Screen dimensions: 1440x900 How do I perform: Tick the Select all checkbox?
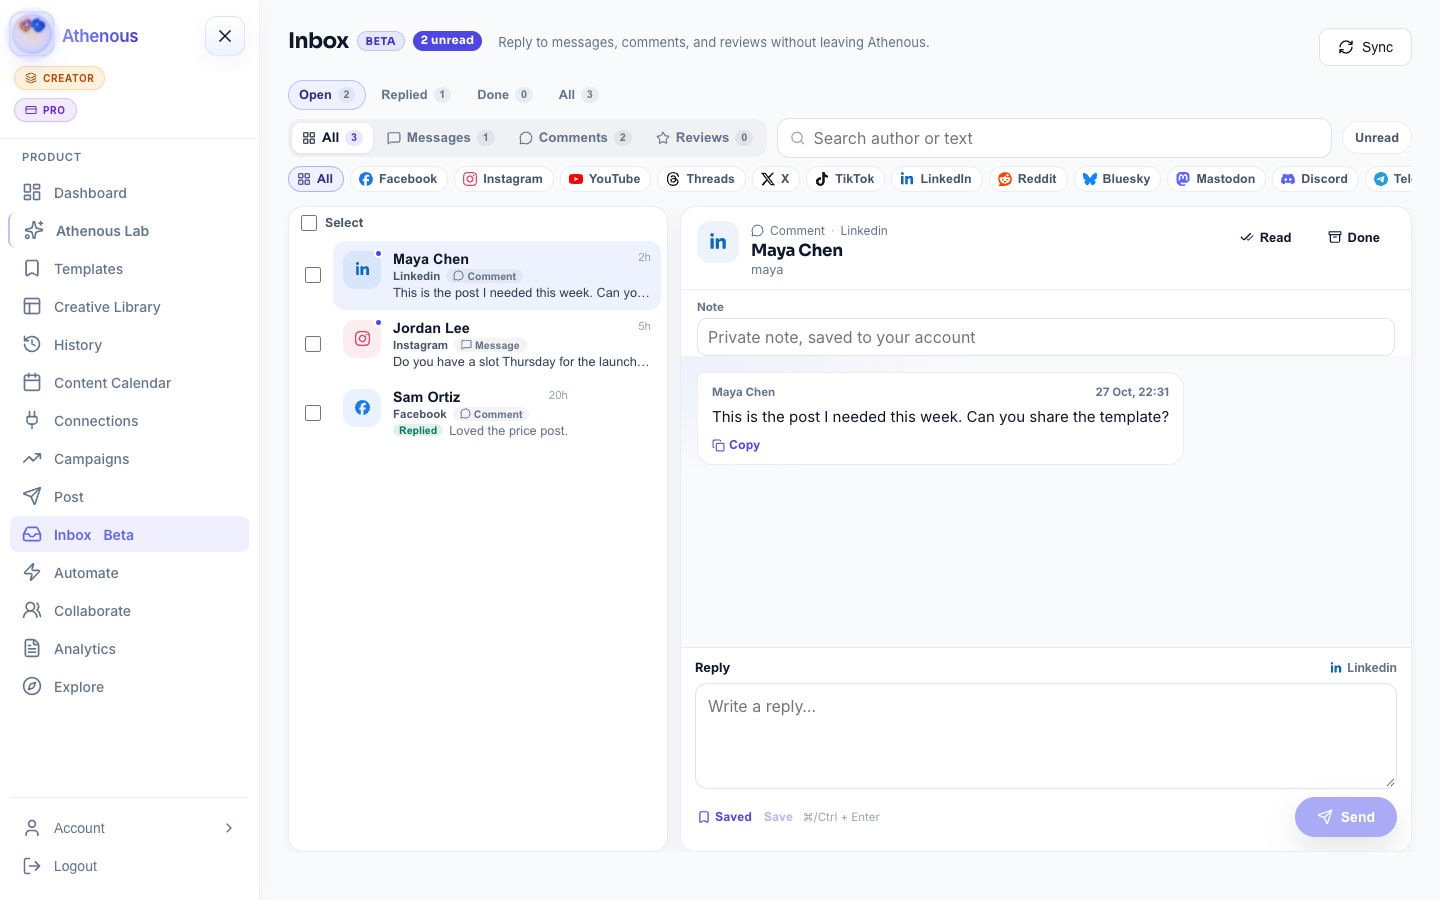(x=309, y=223)
